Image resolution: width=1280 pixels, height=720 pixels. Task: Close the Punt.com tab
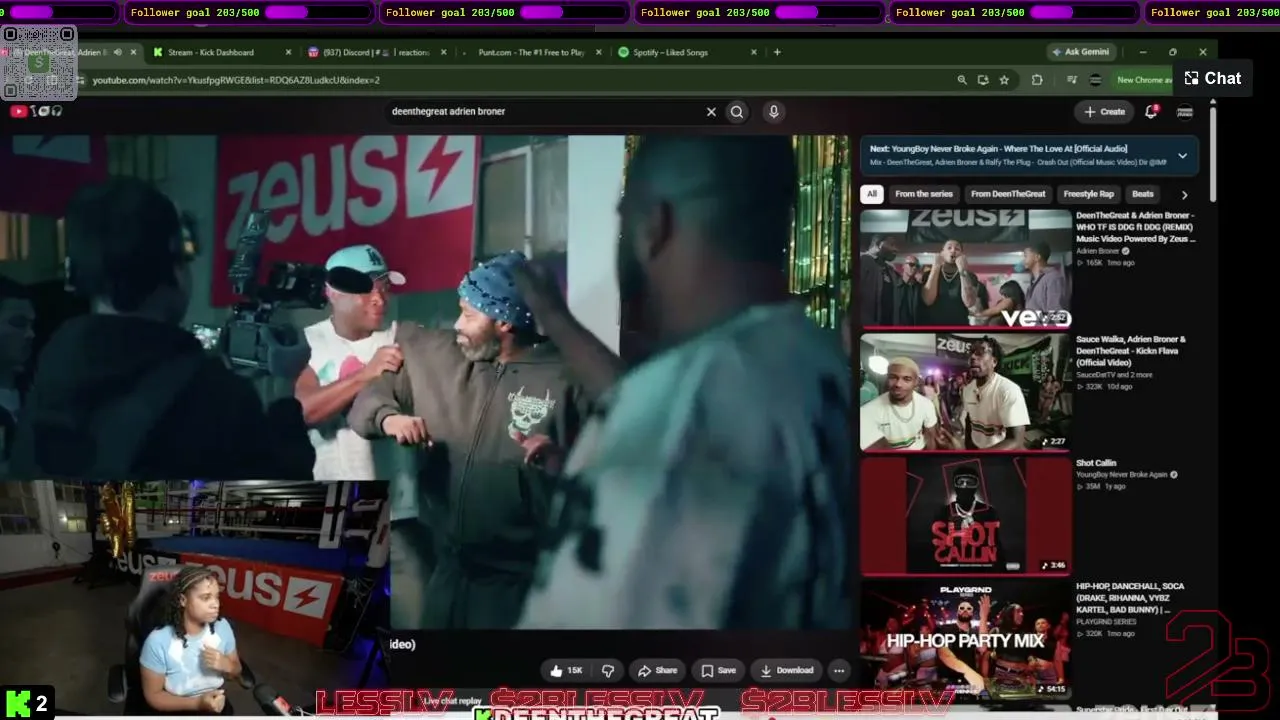[x=597, y=52]
